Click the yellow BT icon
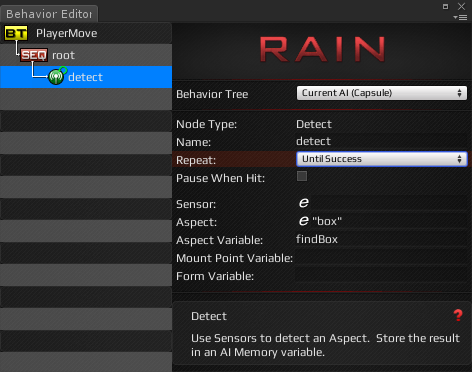 pyautogui.click(x=16, y=33)
